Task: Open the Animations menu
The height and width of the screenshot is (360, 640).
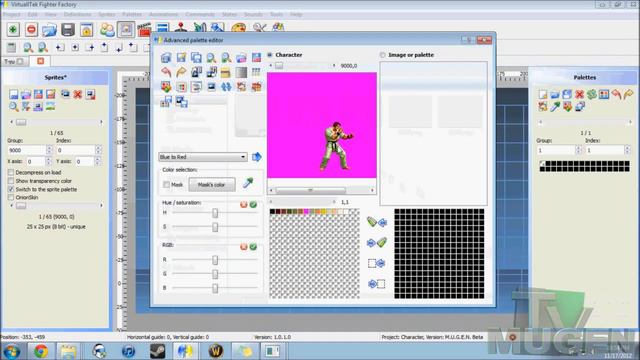Action: (163, 14)
